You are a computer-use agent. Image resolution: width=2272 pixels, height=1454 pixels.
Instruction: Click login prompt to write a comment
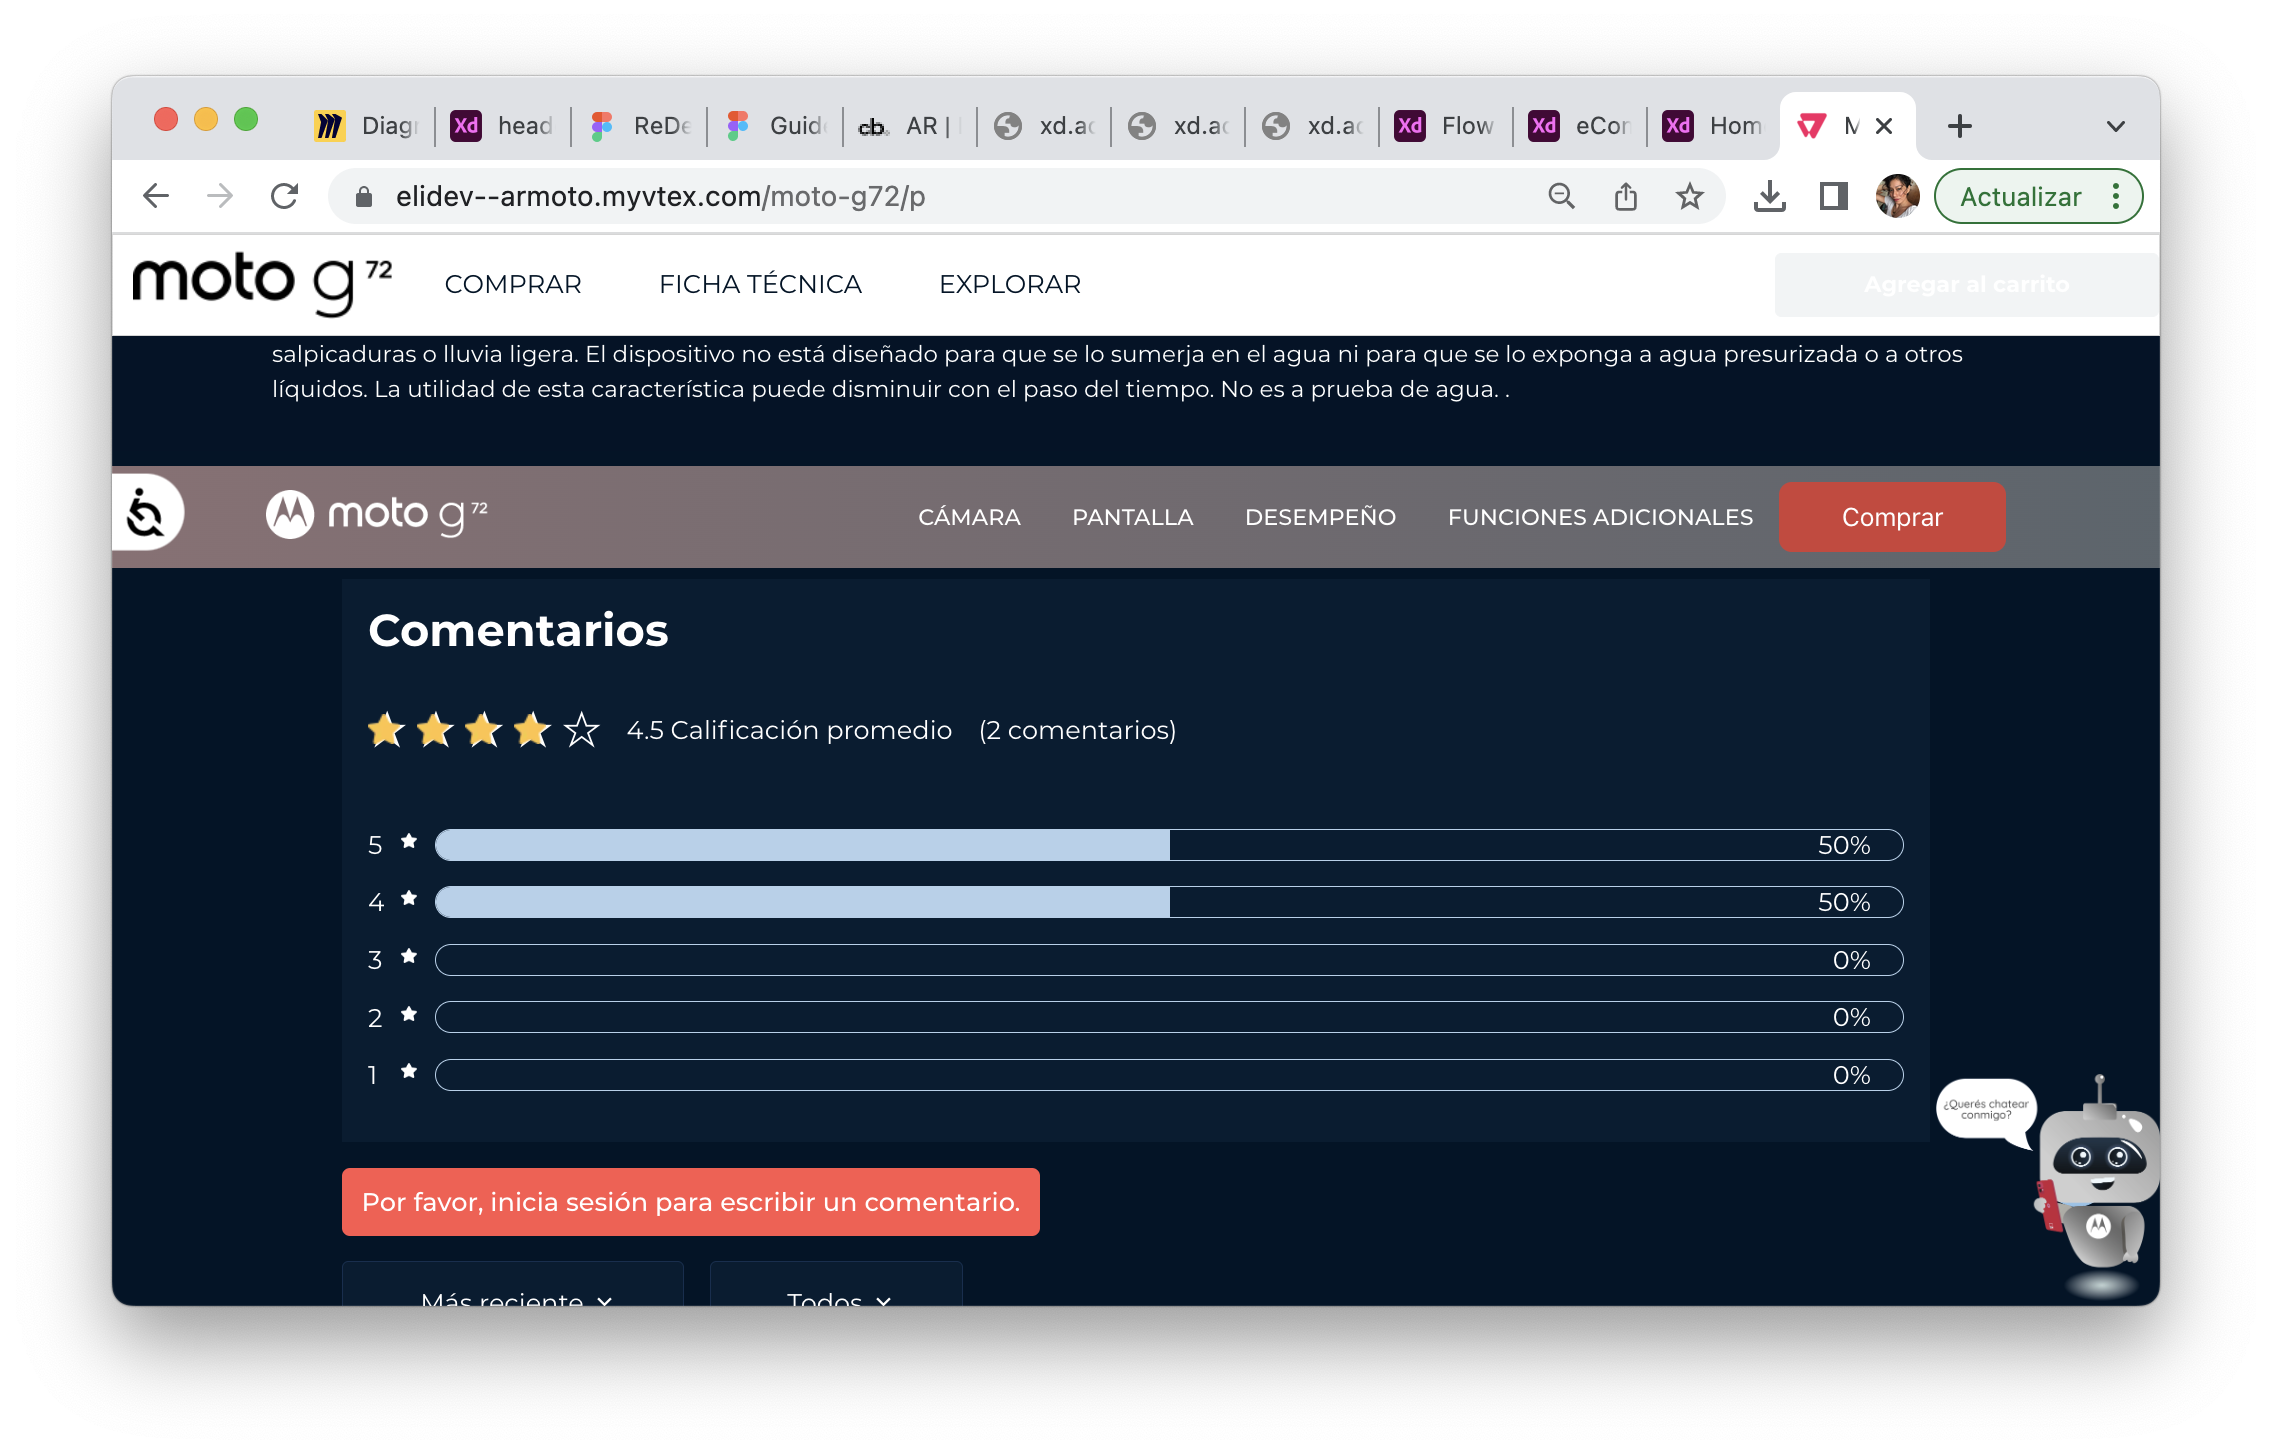(x=690, y=1202)
